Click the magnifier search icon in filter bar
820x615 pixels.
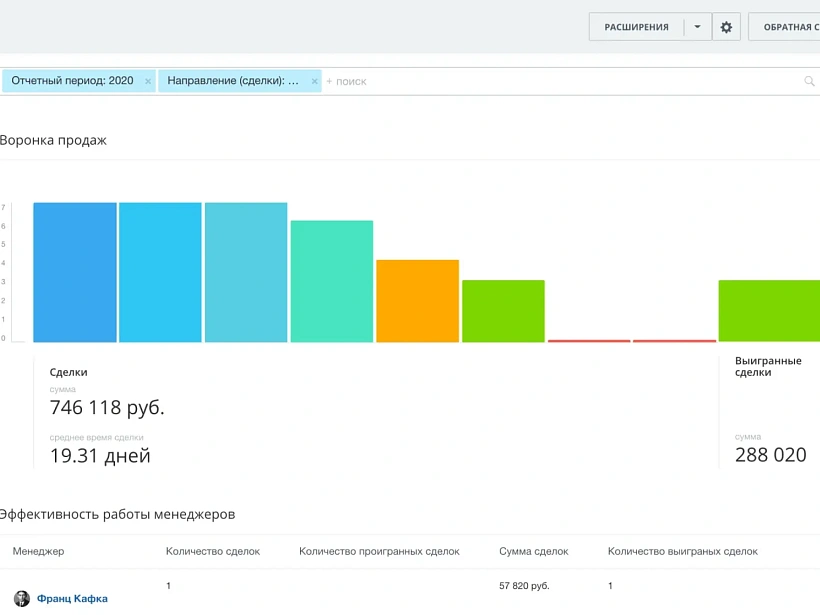pyautogui.click(x=809, y=81)
